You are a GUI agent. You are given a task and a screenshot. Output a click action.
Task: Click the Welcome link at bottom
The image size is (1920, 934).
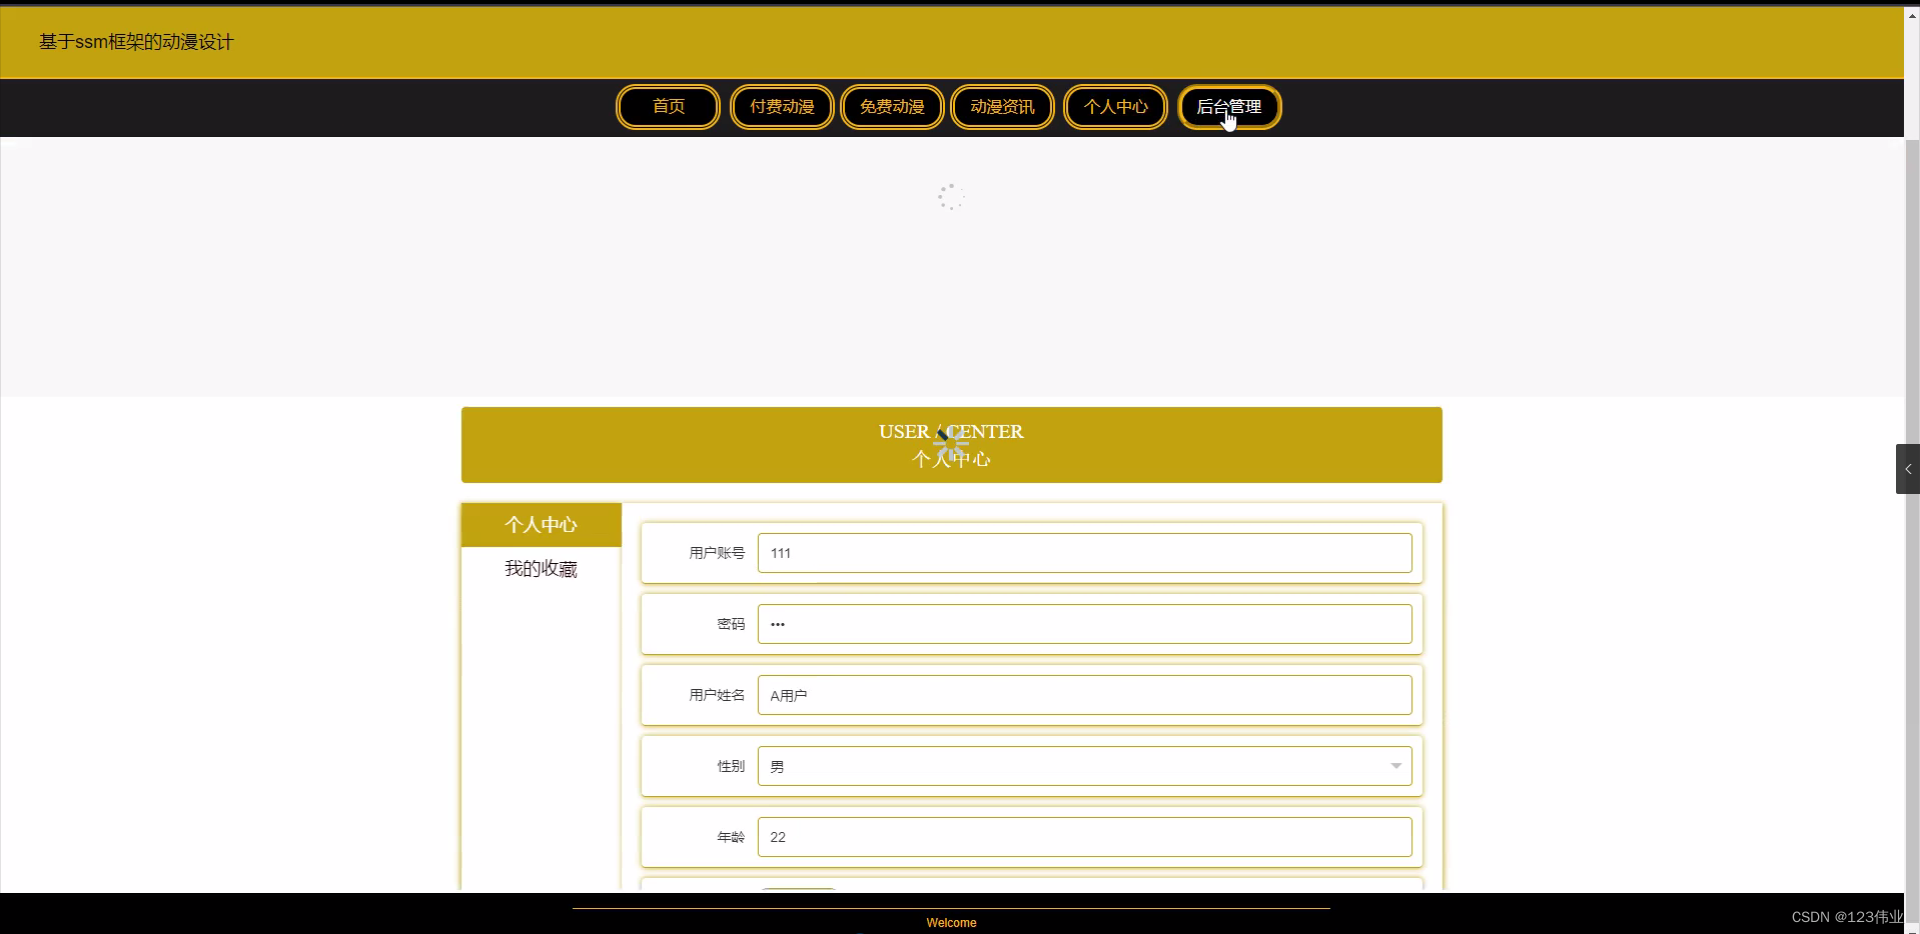(x=951, y=922)
